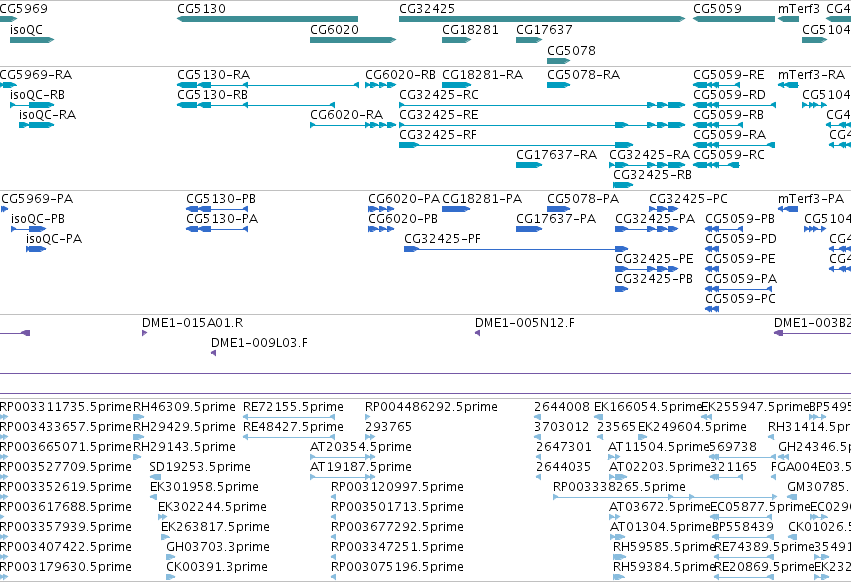This screenshot has width=851, height=582.
Task: Select protein CG32425-PE
Action: pos(654,260)
